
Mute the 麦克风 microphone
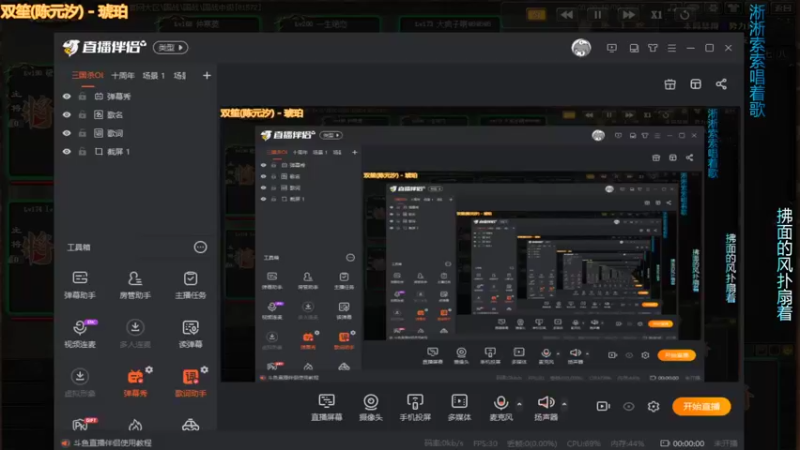point(501,407)
